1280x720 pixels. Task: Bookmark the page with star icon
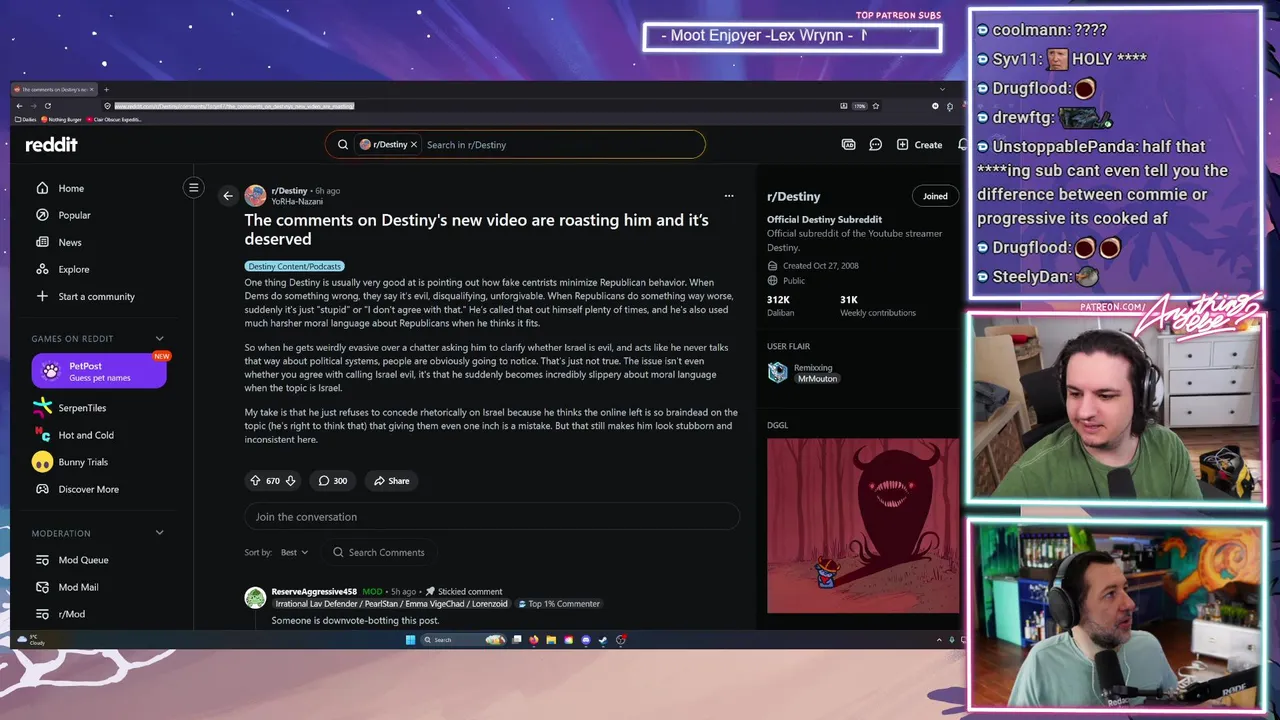coord(876,106)
